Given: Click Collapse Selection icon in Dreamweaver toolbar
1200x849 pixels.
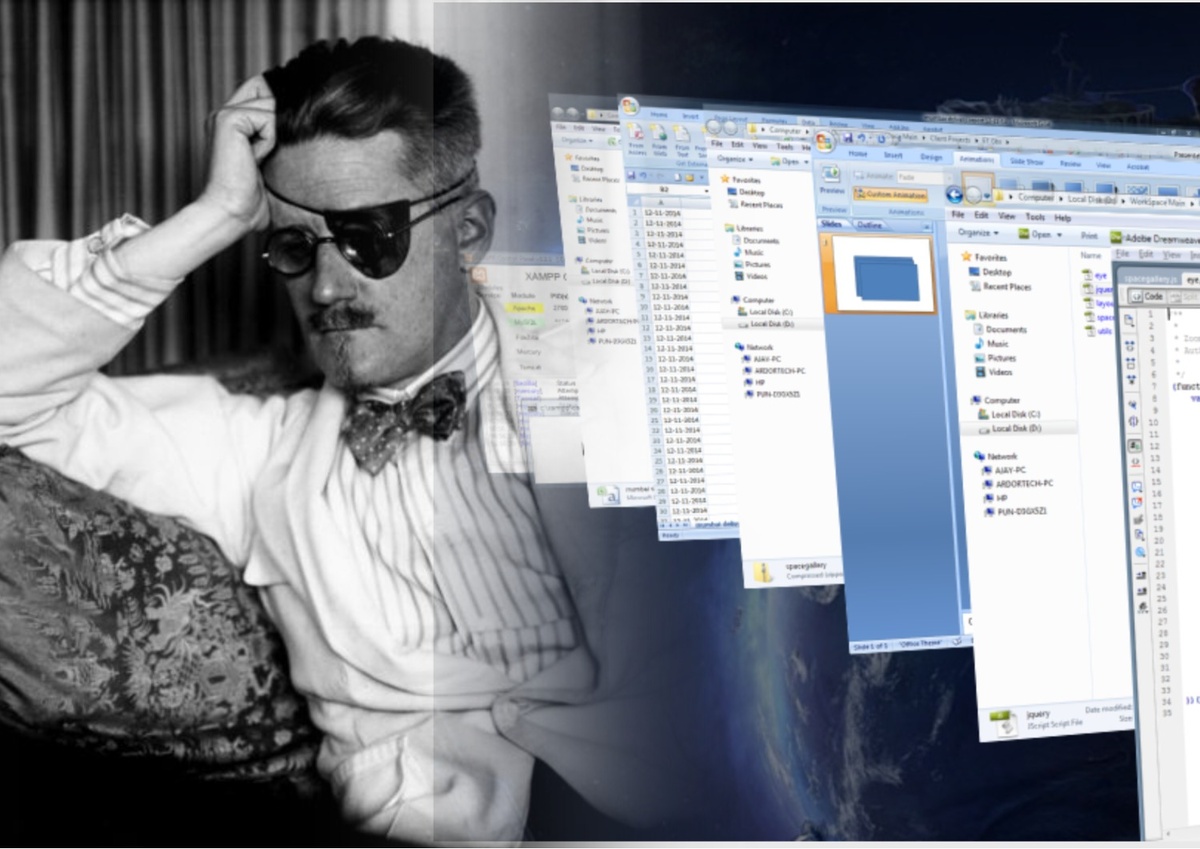Looking at the screenshot, I should click(1132, 362).
